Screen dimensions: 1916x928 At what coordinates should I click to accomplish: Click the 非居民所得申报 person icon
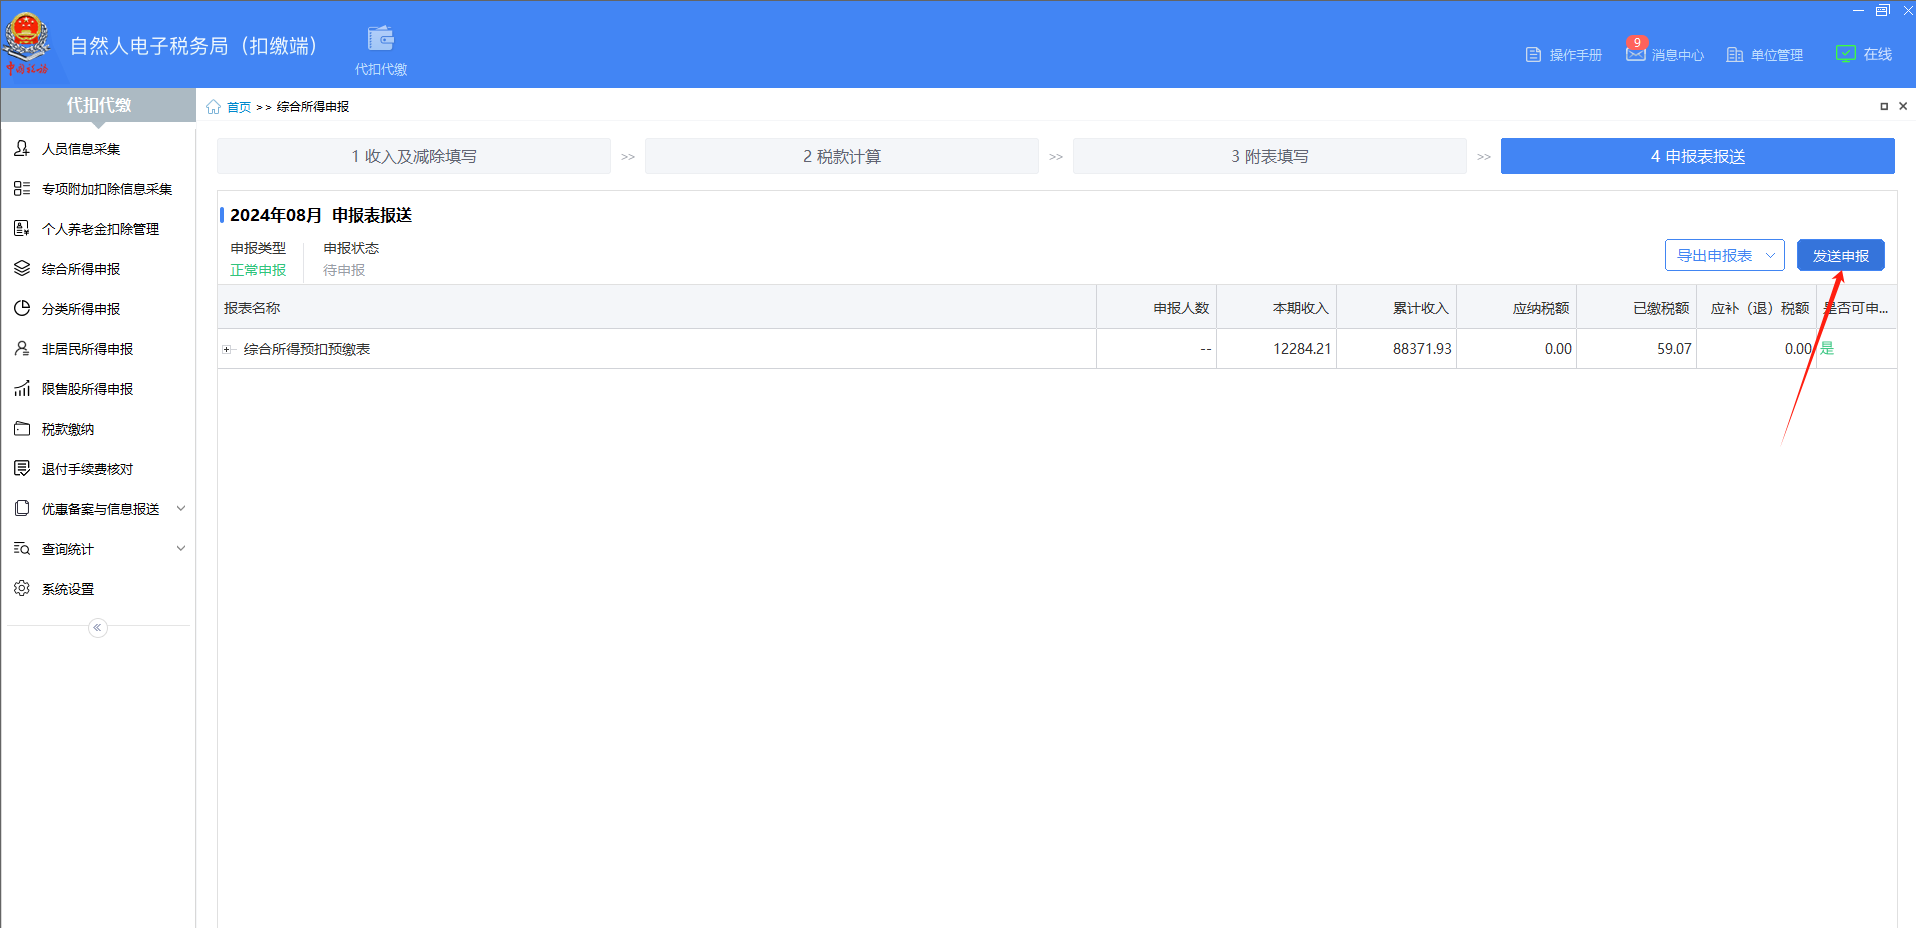click(22, 348)
